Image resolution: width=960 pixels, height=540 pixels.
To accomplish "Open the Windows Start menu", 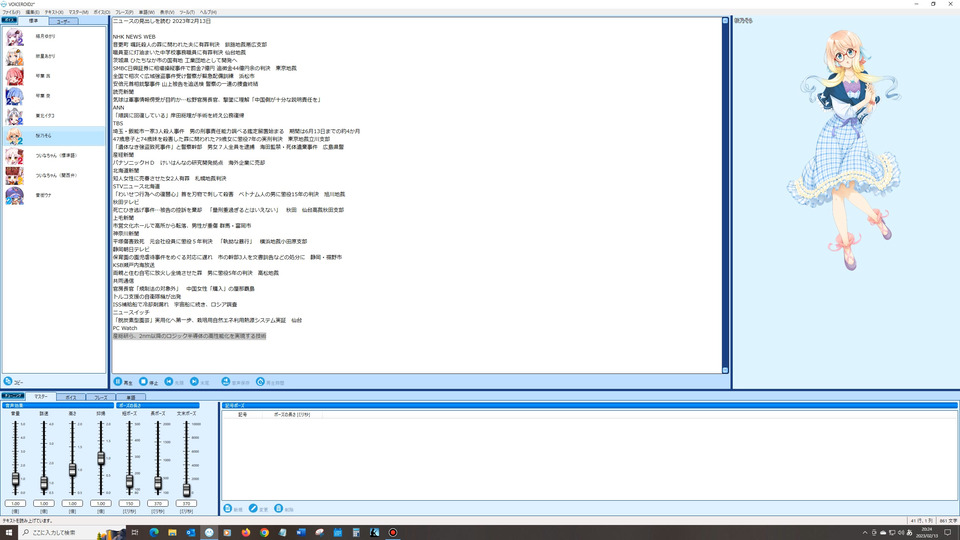I will pos(9,533).
